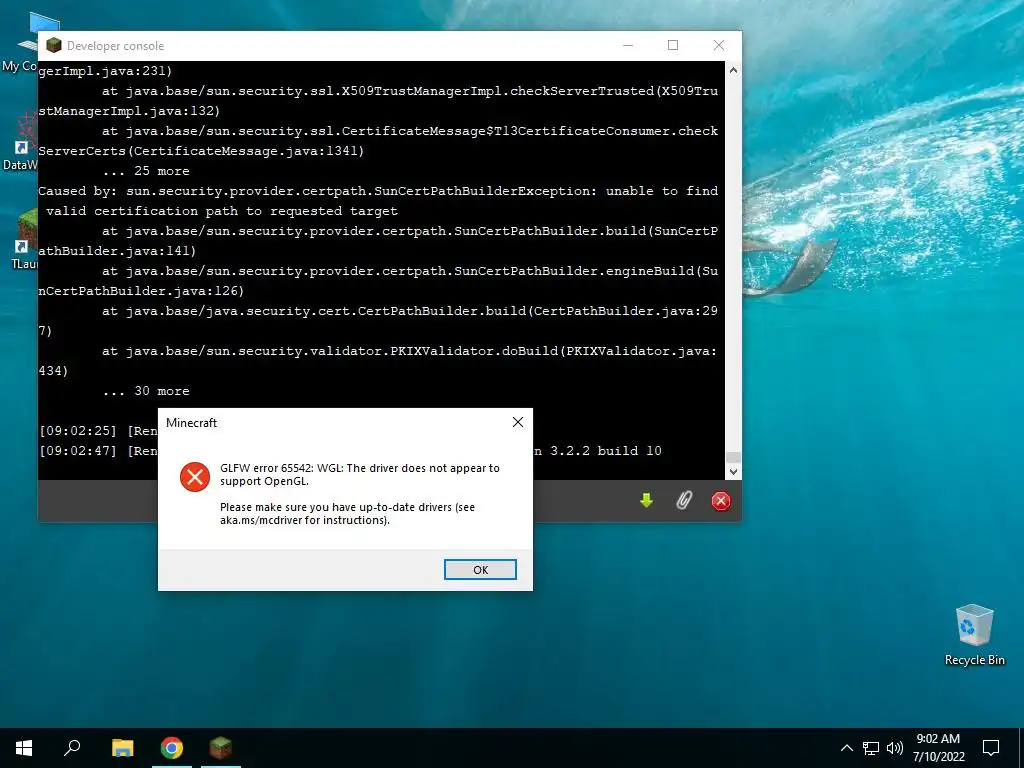Open the clock showing 9:02 AM
1024x768 pixels.
coord(938,748)
